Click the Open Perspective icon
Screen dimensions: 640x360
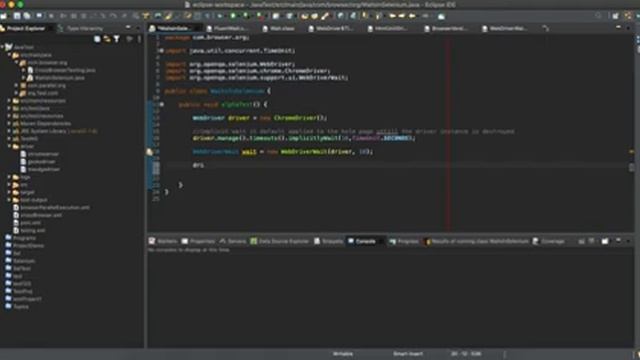(616, 16)
